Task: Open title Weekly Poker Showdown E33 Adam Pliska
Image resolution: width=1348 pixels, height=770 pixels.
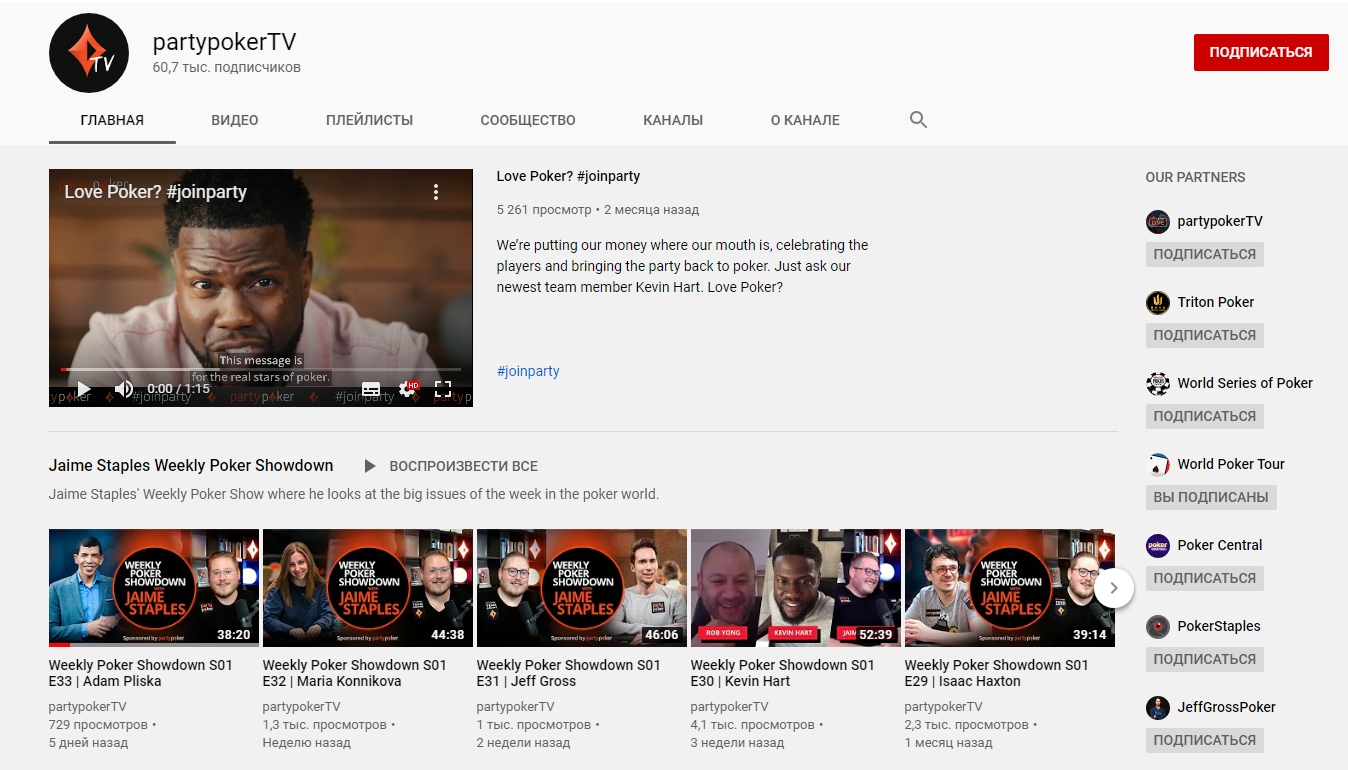Action: (141, 673)
